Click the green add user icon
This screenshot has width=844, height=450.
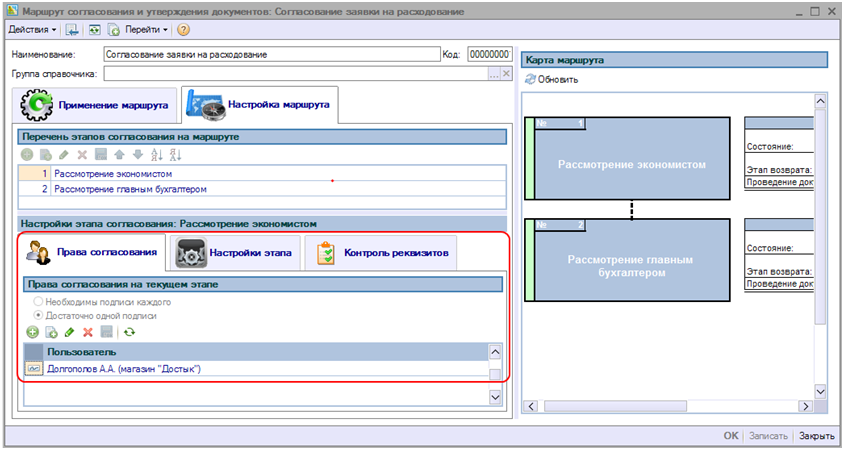32,331
